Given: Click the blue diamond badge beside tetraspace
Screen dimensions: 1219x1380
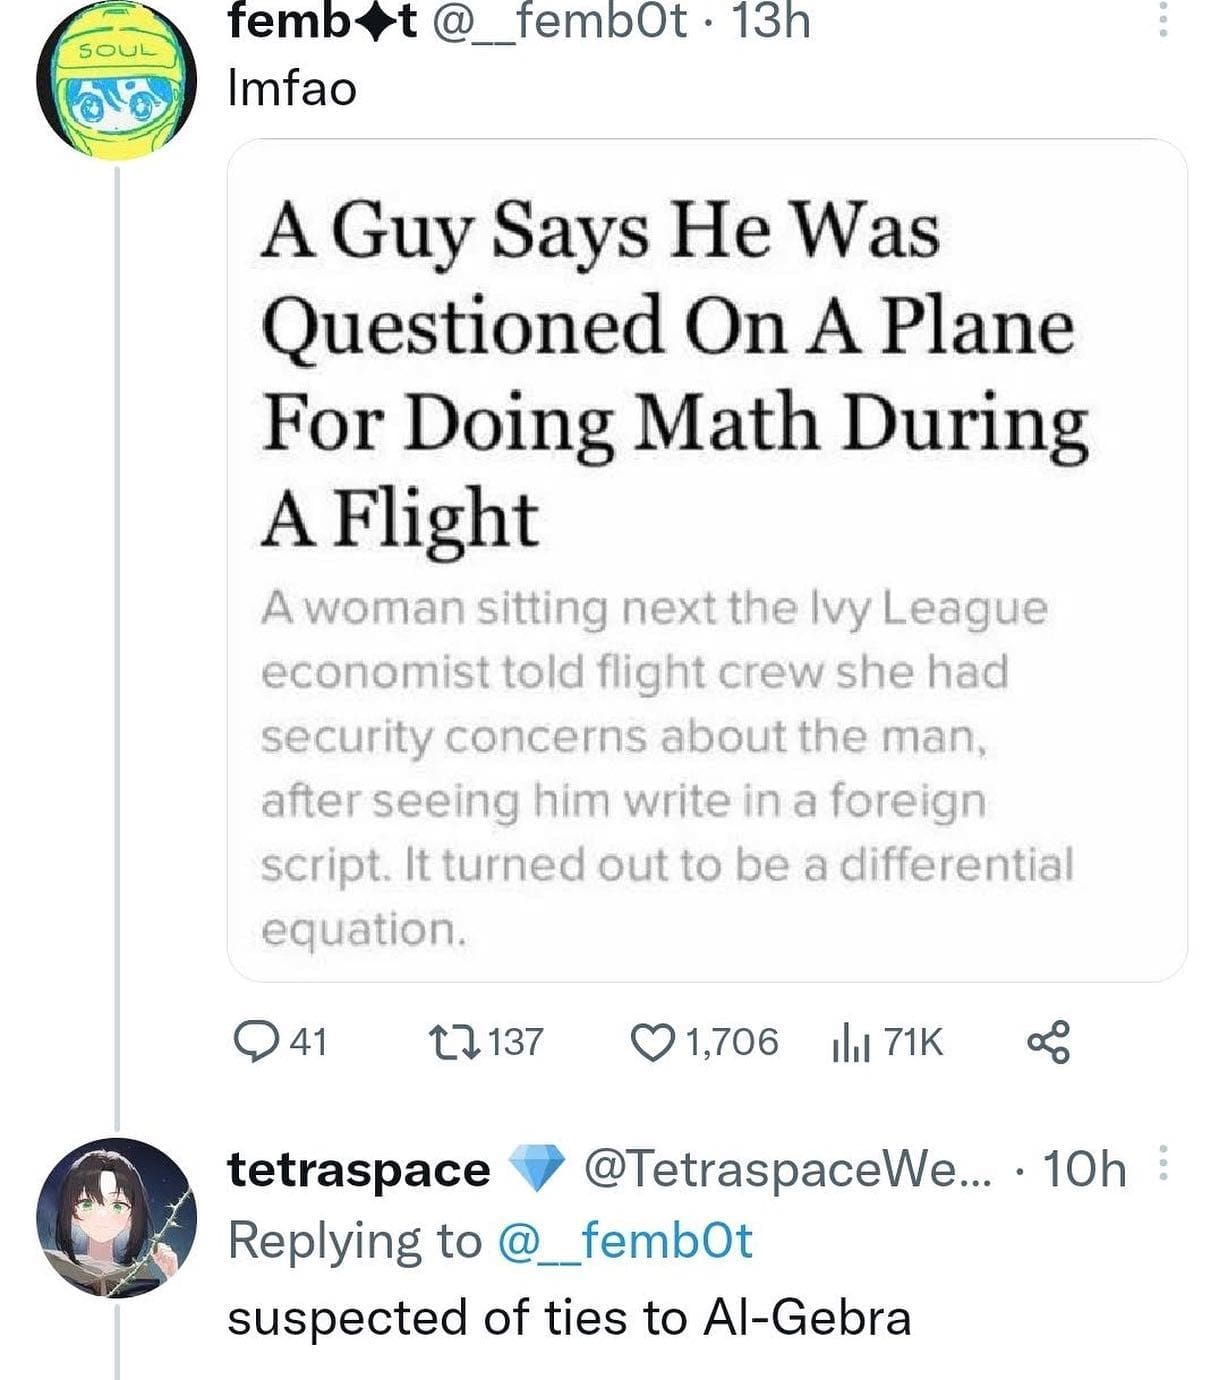Looking at the screenshot, I should tap(537, 1168).
